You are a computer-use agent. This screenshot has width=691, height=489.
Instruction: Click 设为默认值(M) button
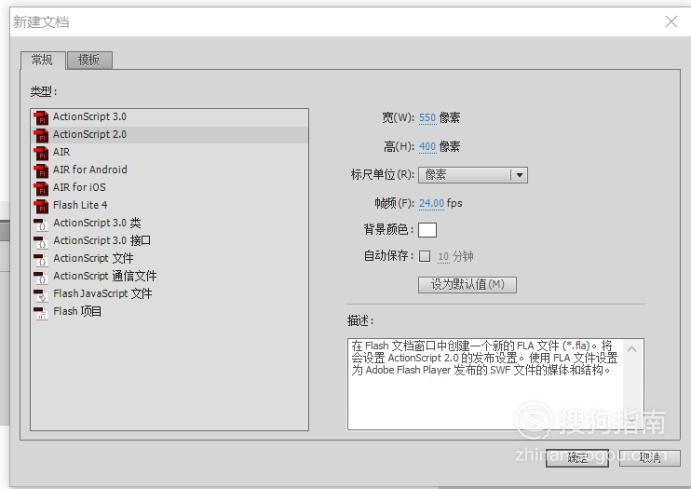pyautogui.click(x=467, y=285)
